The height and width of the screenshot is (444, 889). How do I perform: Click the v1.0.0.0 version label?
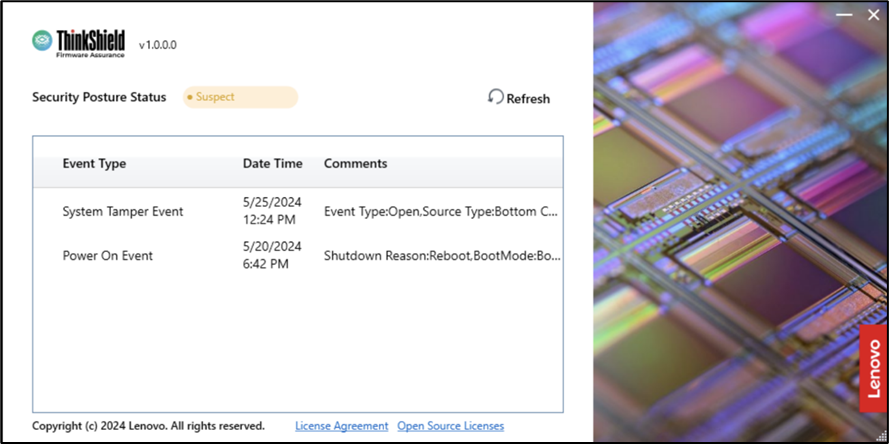click(158, 45)
